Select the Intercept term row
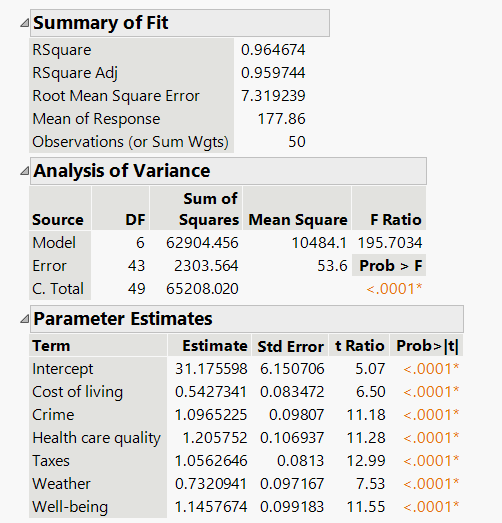This screenshot has height=523, width=502. [x=63, y=369]
